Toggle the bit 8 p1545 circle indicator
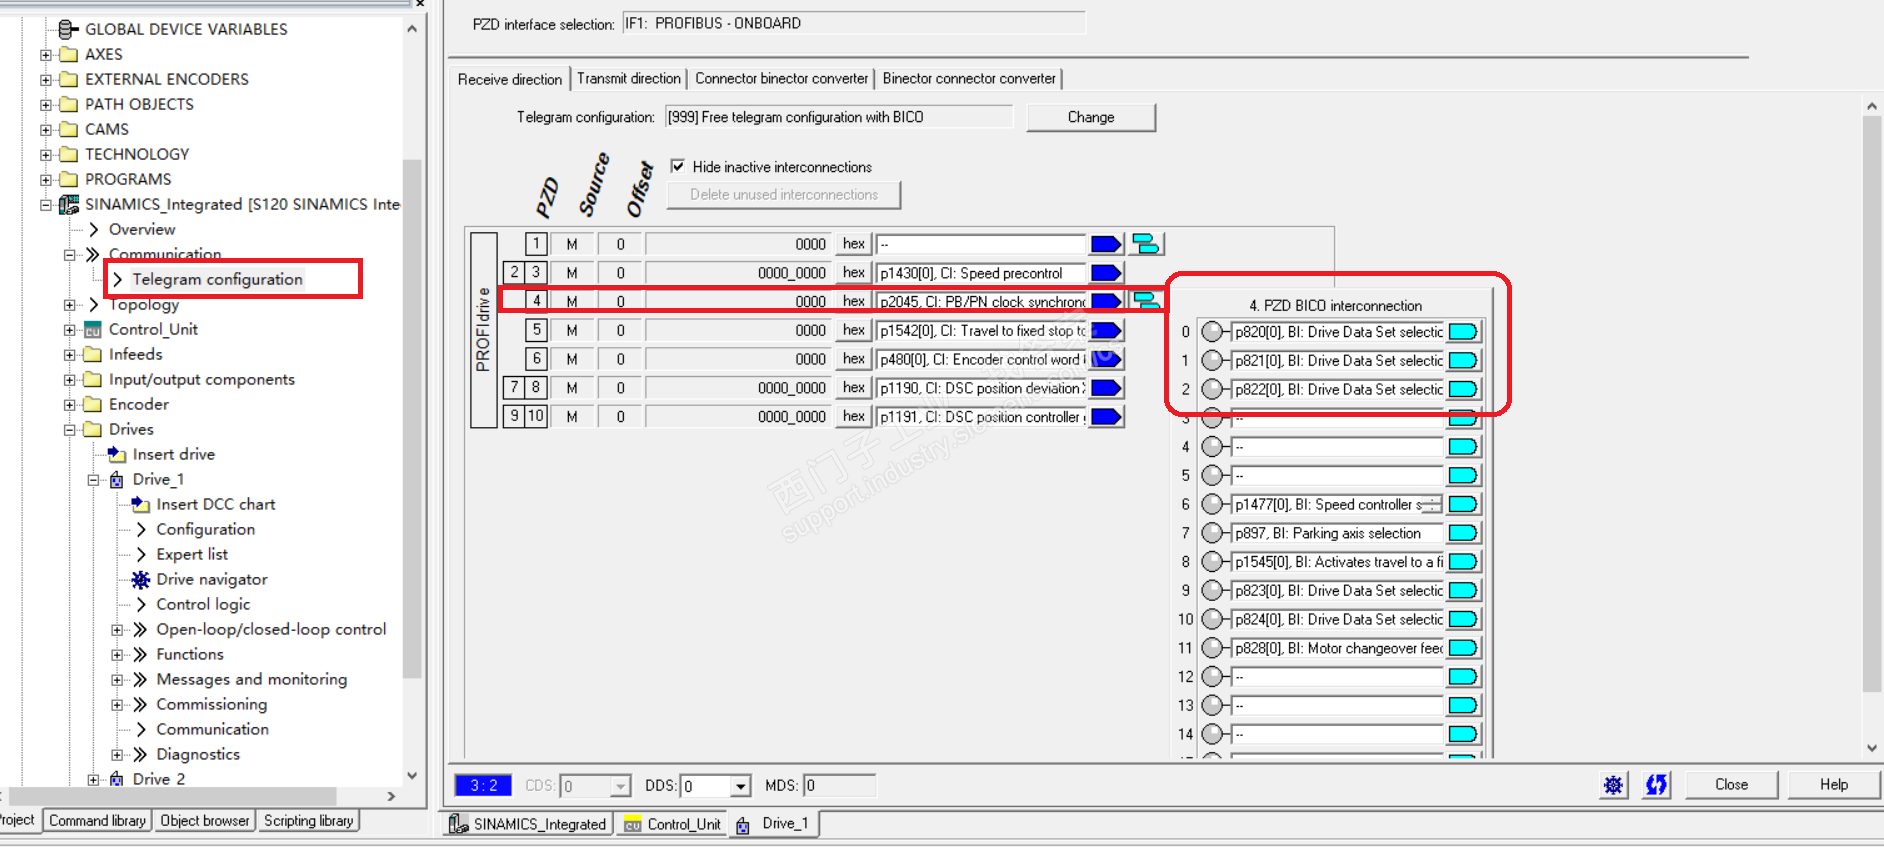The image size is (1884, 847). click(x=1212, y=562)
